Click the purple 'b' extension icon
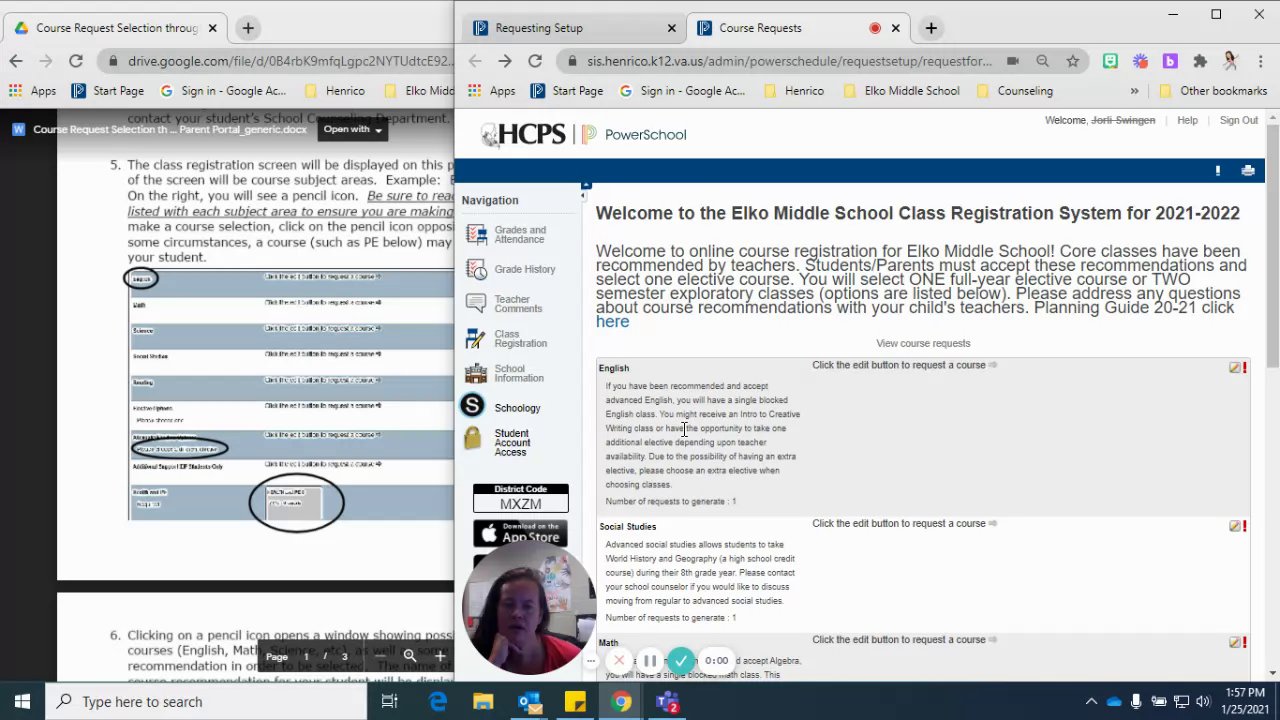The width and height of the screenshot is (1280, 720). tap(1170, 61)
